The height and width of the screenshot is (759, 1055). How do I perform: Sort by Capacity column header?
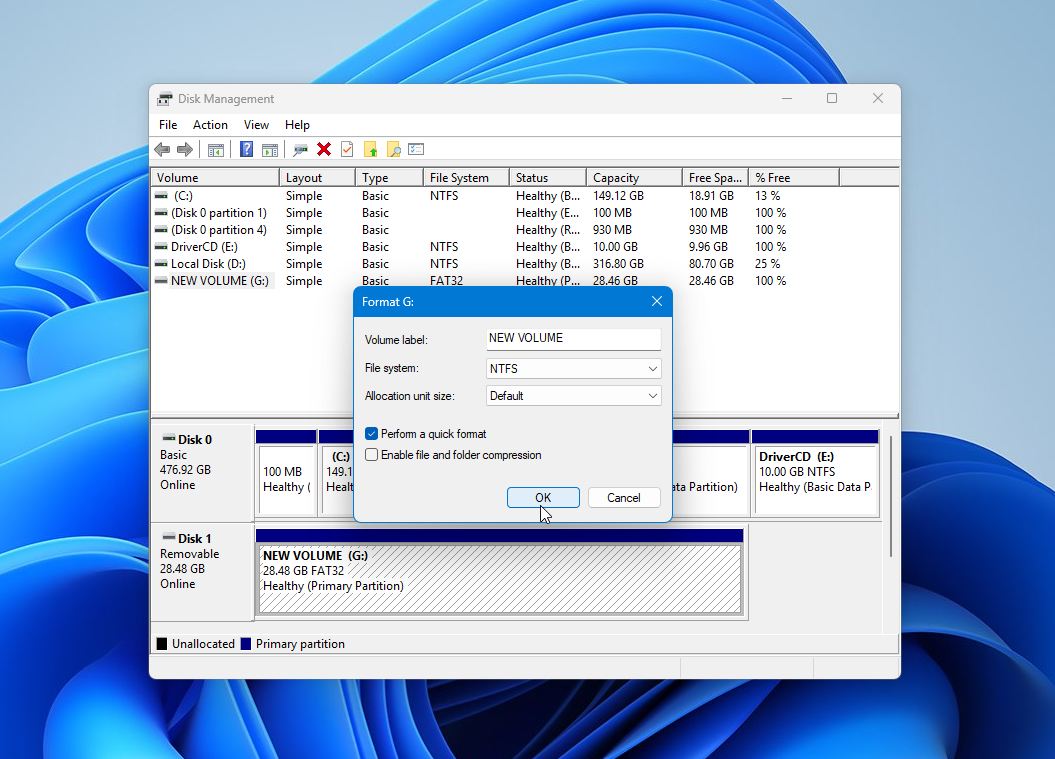pyautogui.click(x=634, y=178)
